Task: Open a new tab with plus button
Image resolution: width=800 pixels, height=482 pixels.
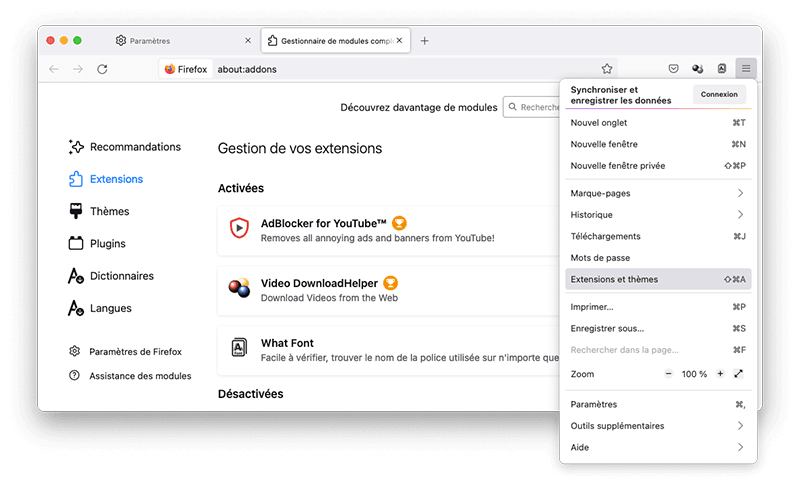Action: click(x=425, y=41)
